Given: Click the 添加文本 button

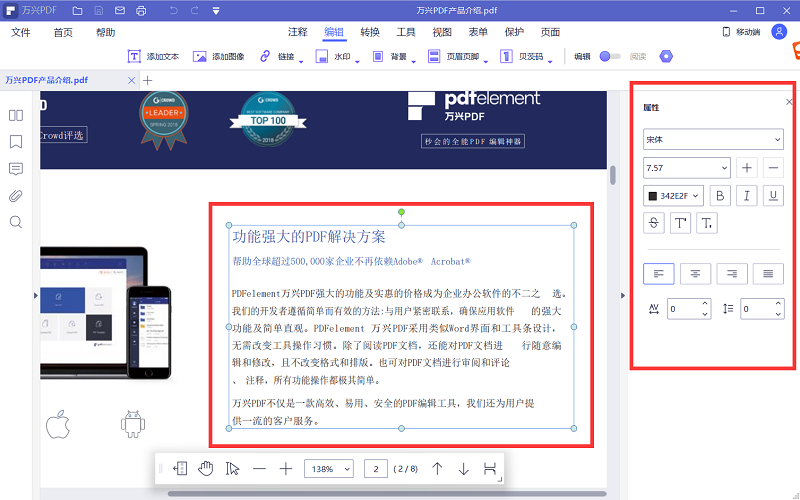Looking at the screenshot, I should 154,57.
